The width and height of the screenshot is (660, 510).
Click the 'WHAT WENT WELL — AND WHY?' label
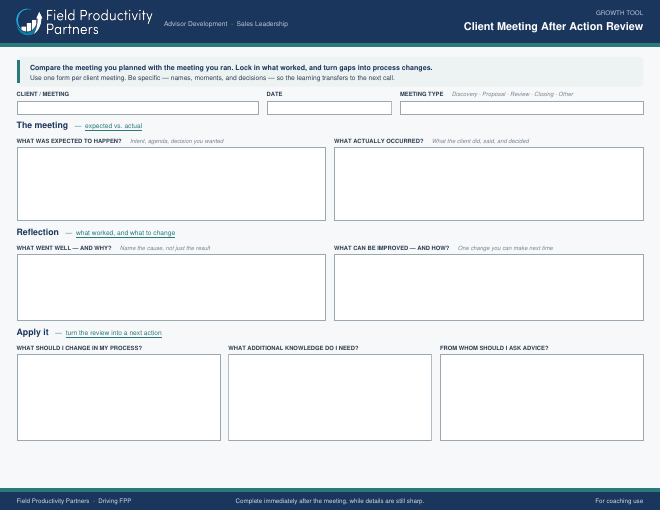point(64,248)
